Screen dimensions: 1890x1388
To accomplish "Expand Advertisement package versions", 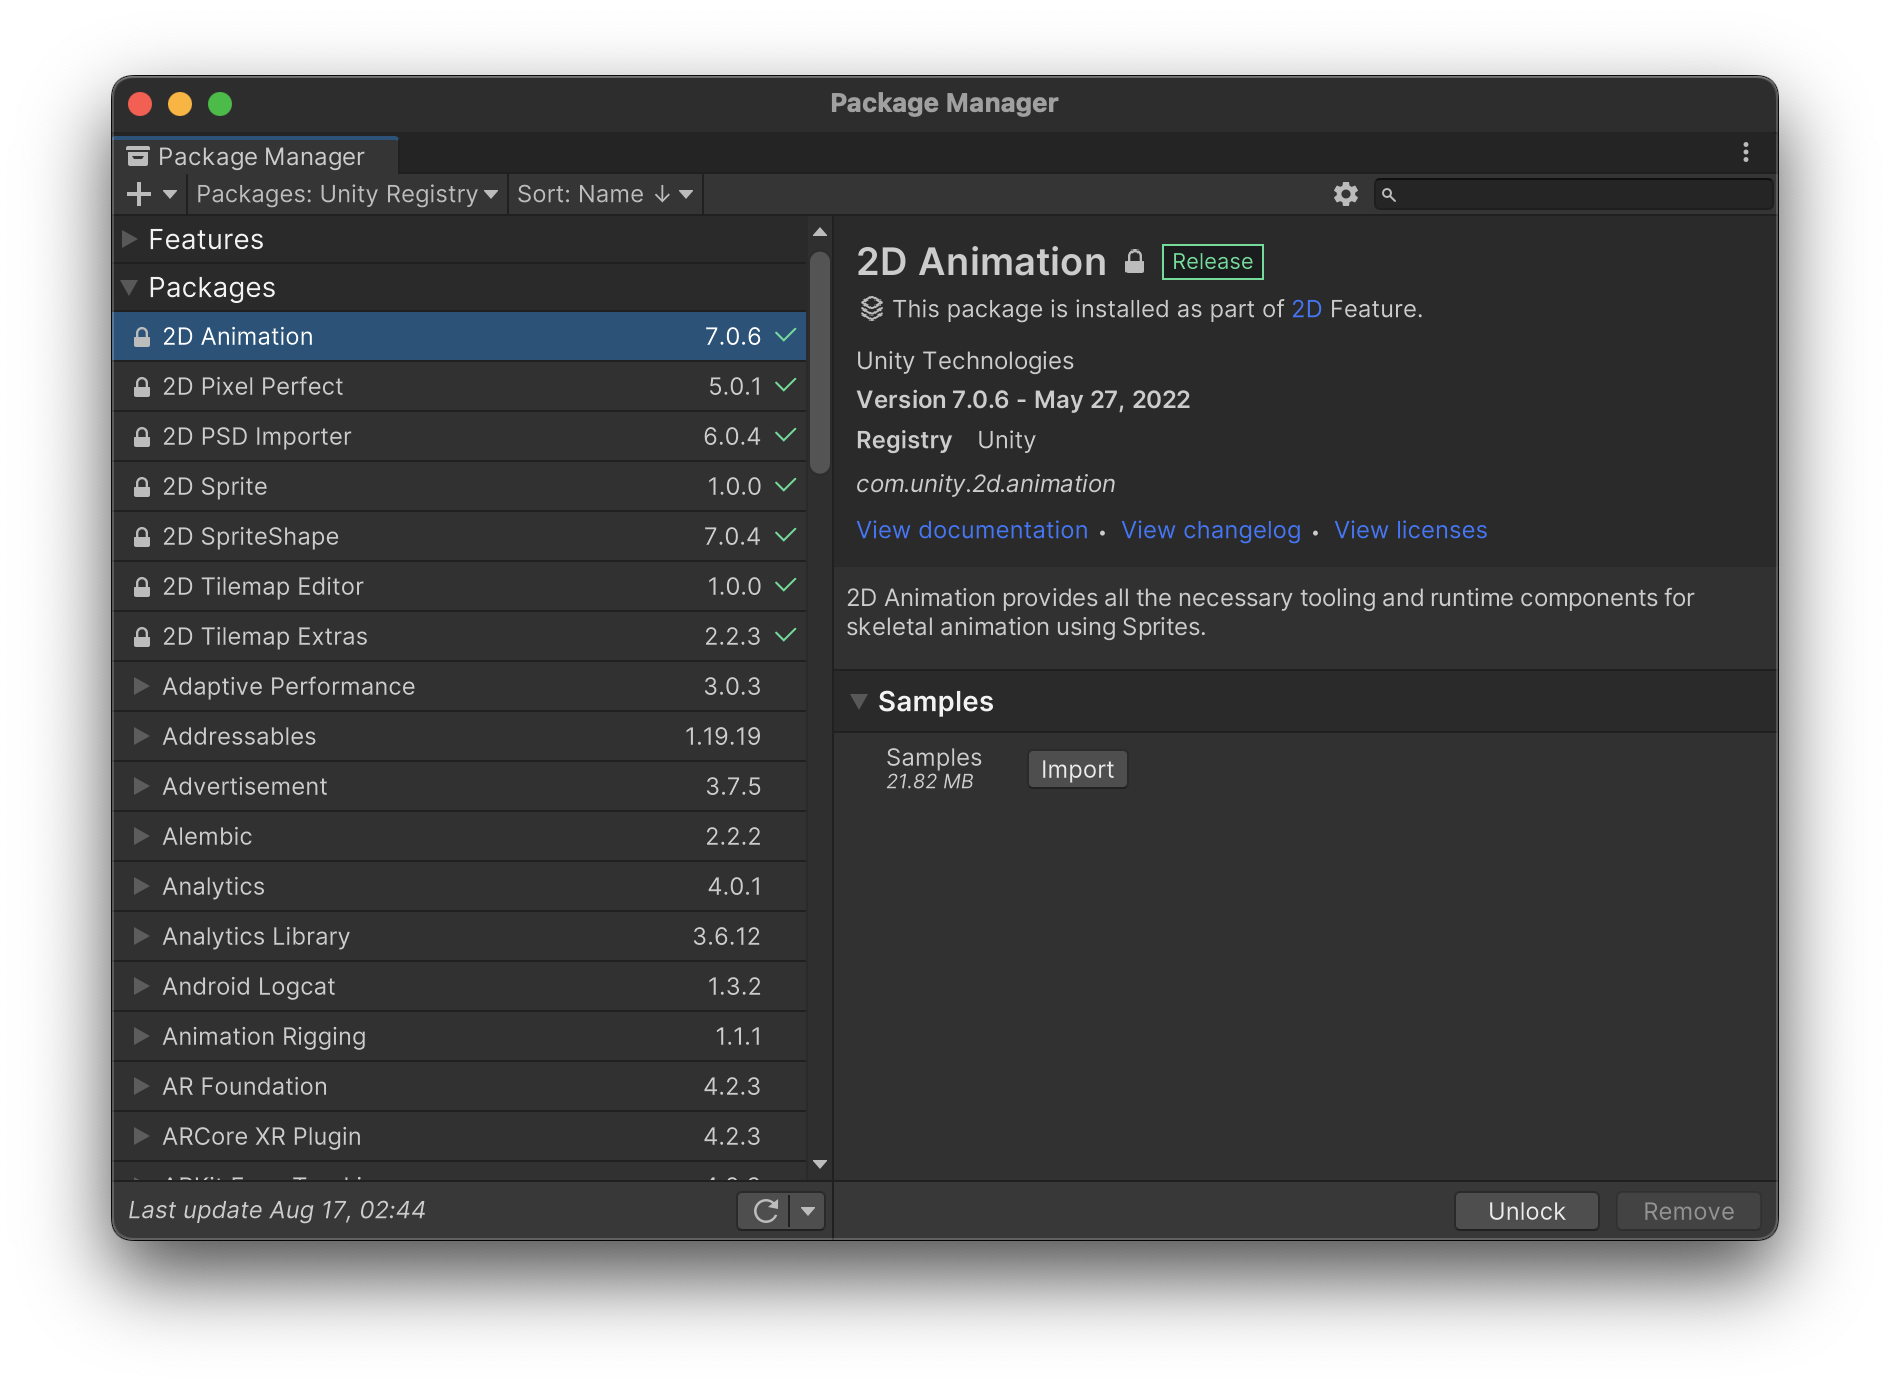I will 141,786.
